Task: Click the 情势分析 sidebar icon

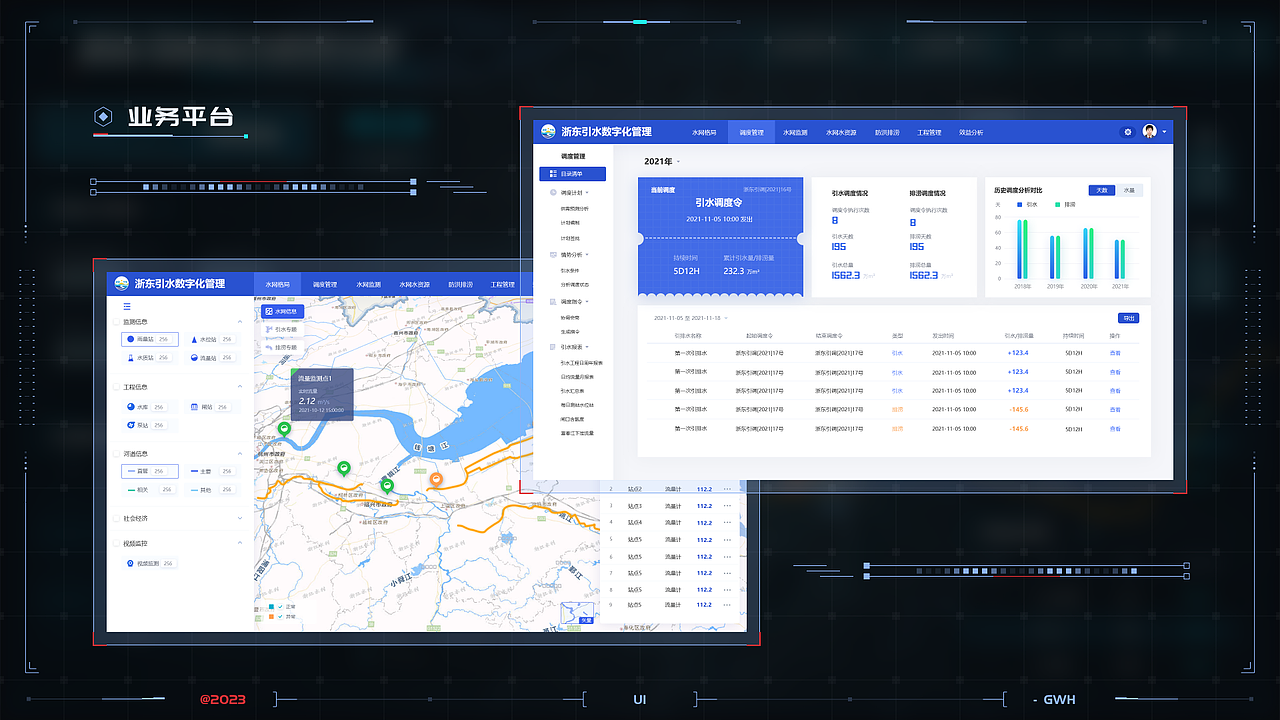Action: coord(553,255)
